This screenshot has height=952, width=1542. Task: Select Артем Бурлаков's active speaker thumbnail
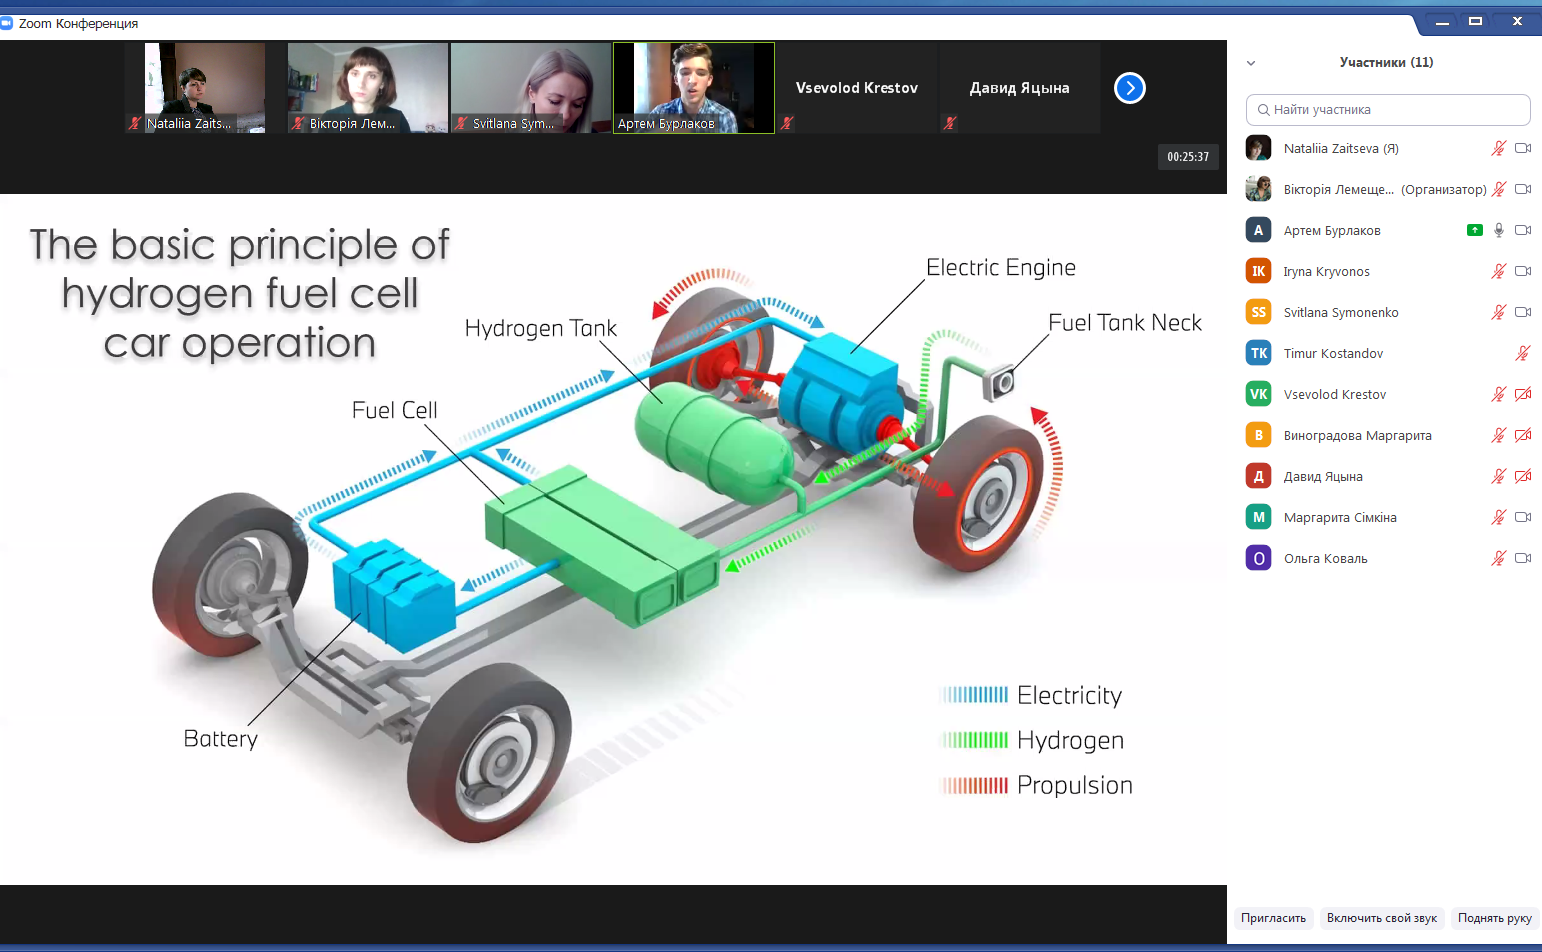pyautogui.click(x=694, y=88)
